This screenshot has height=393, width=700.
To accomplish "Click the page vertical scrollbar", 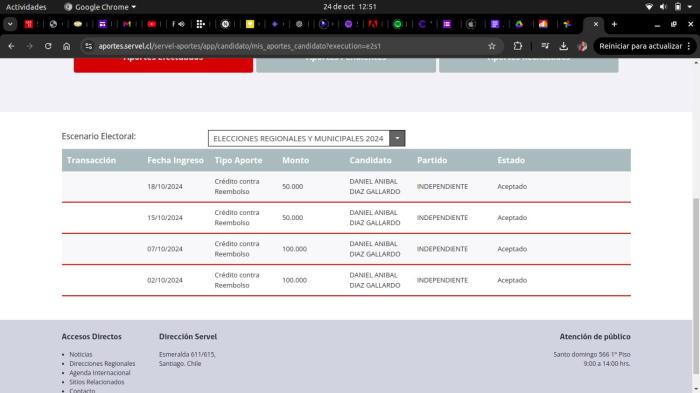I will pyautogui.click(x=696, y=286).
